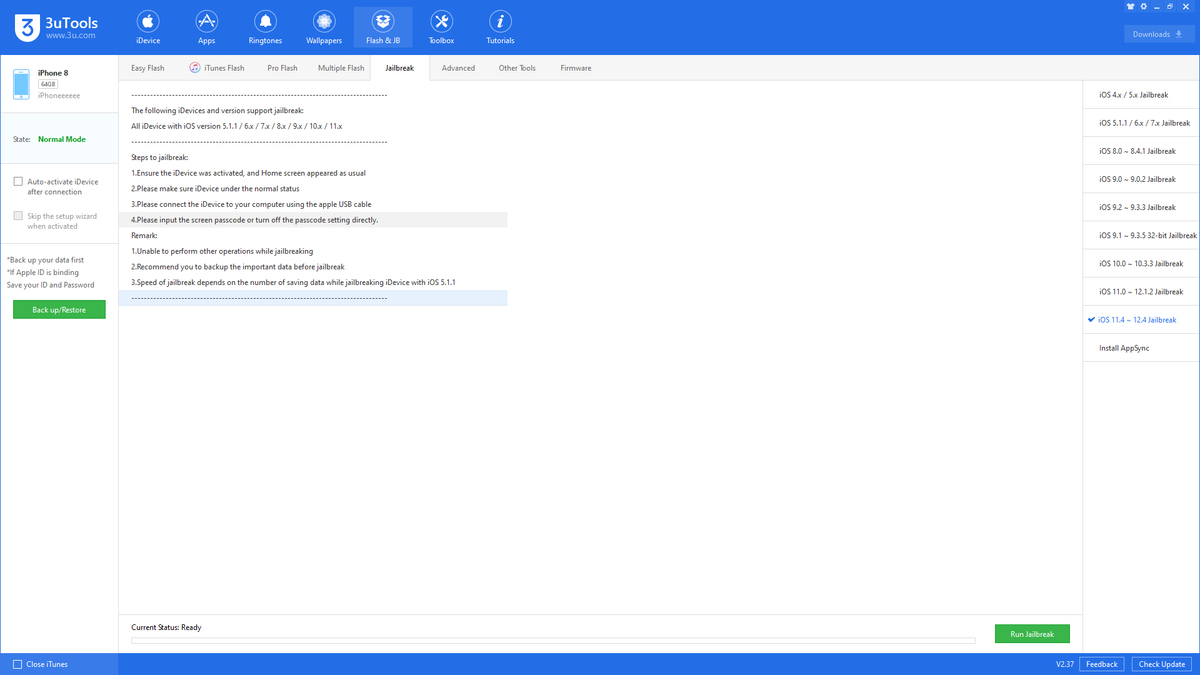
Task: Click the Run Jailbreak button
Action: [x=1032, y=634]
